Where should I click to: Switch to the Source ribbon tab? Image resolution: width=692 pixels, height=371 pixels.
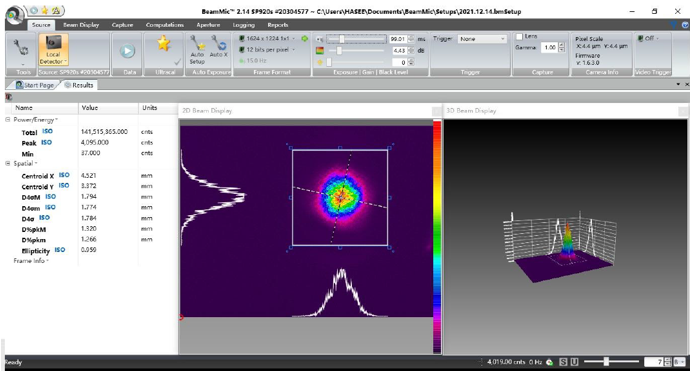coord(41,25)
